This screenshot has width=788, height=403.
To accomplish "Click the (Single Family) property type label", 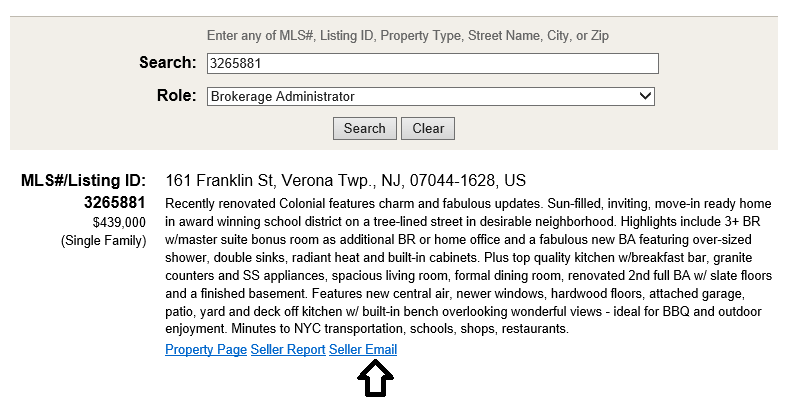I will 103,241.
